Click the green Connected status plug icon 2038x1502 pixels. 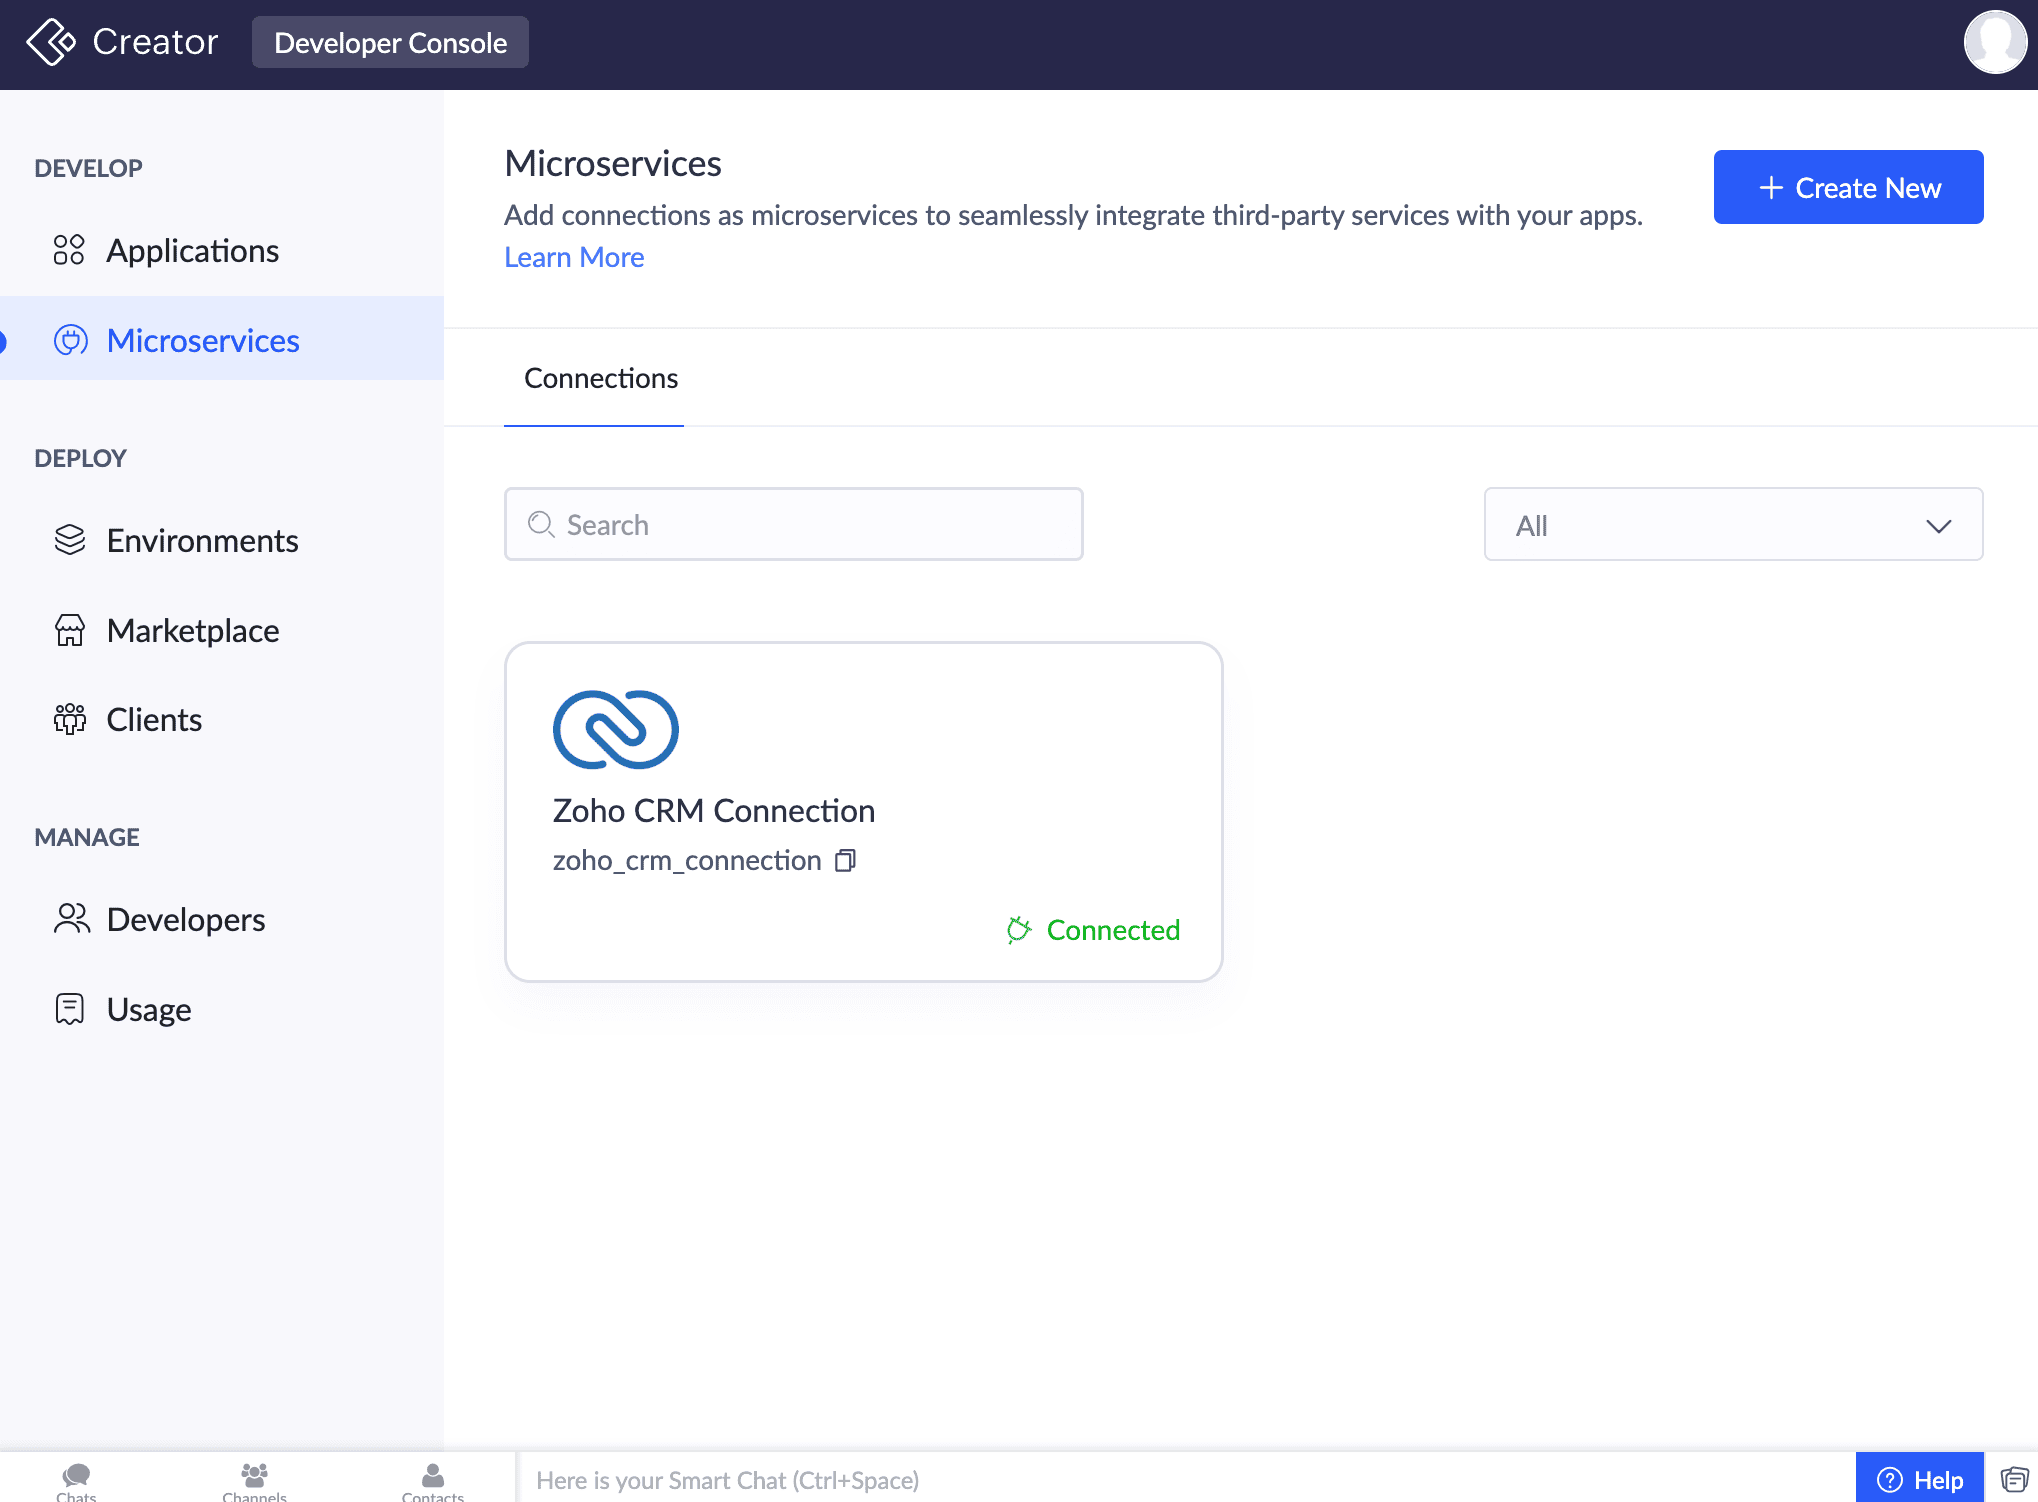(x=1018, y=930)
